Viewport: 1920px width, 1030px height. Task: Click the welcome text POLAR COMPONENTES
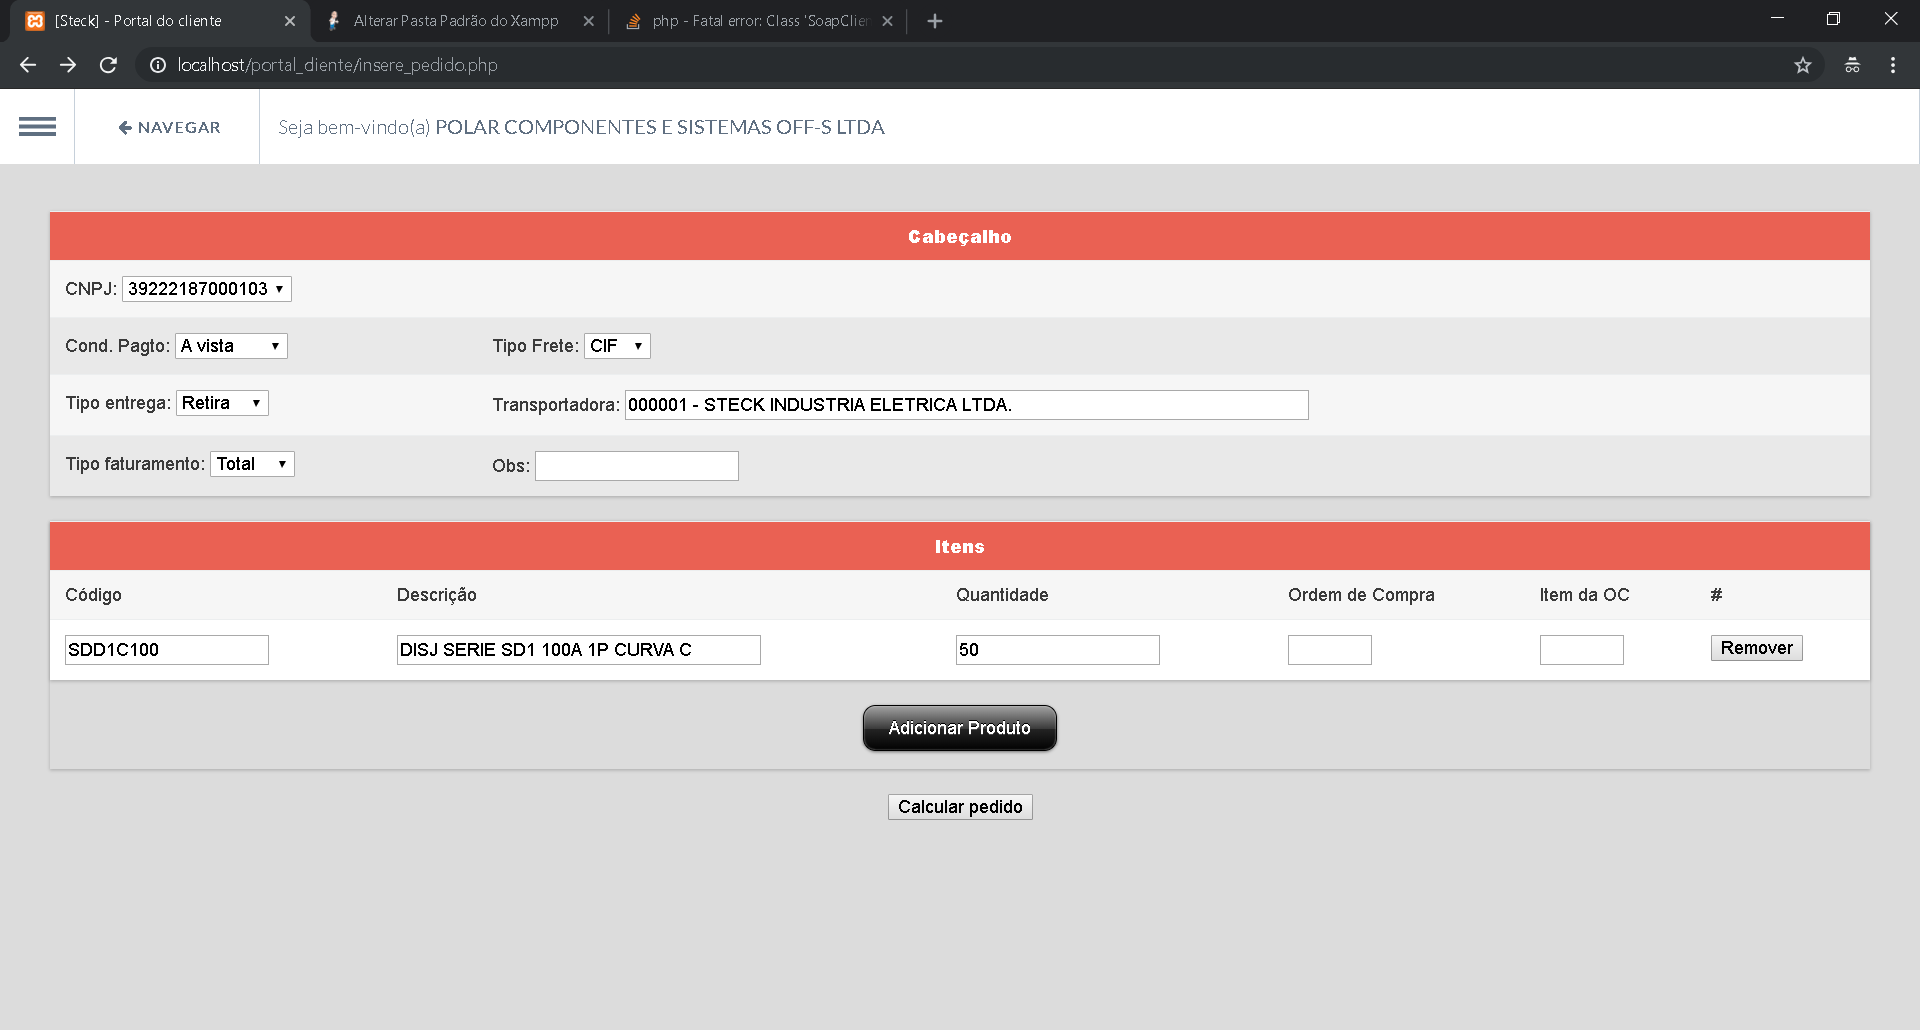(x=660, y=127)
